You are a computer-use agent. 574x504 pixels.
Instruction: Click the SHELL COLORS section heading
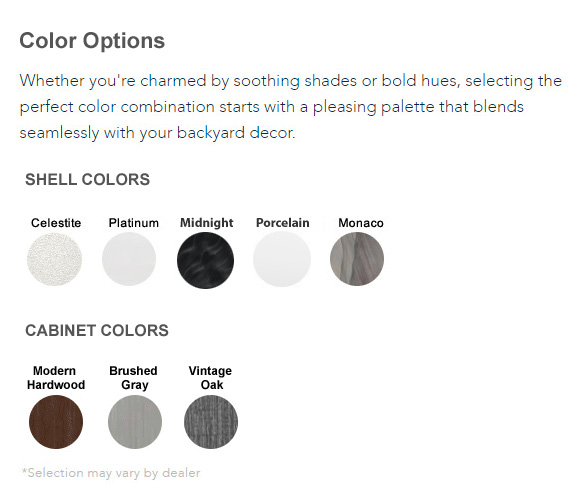(x=87, y=180)
